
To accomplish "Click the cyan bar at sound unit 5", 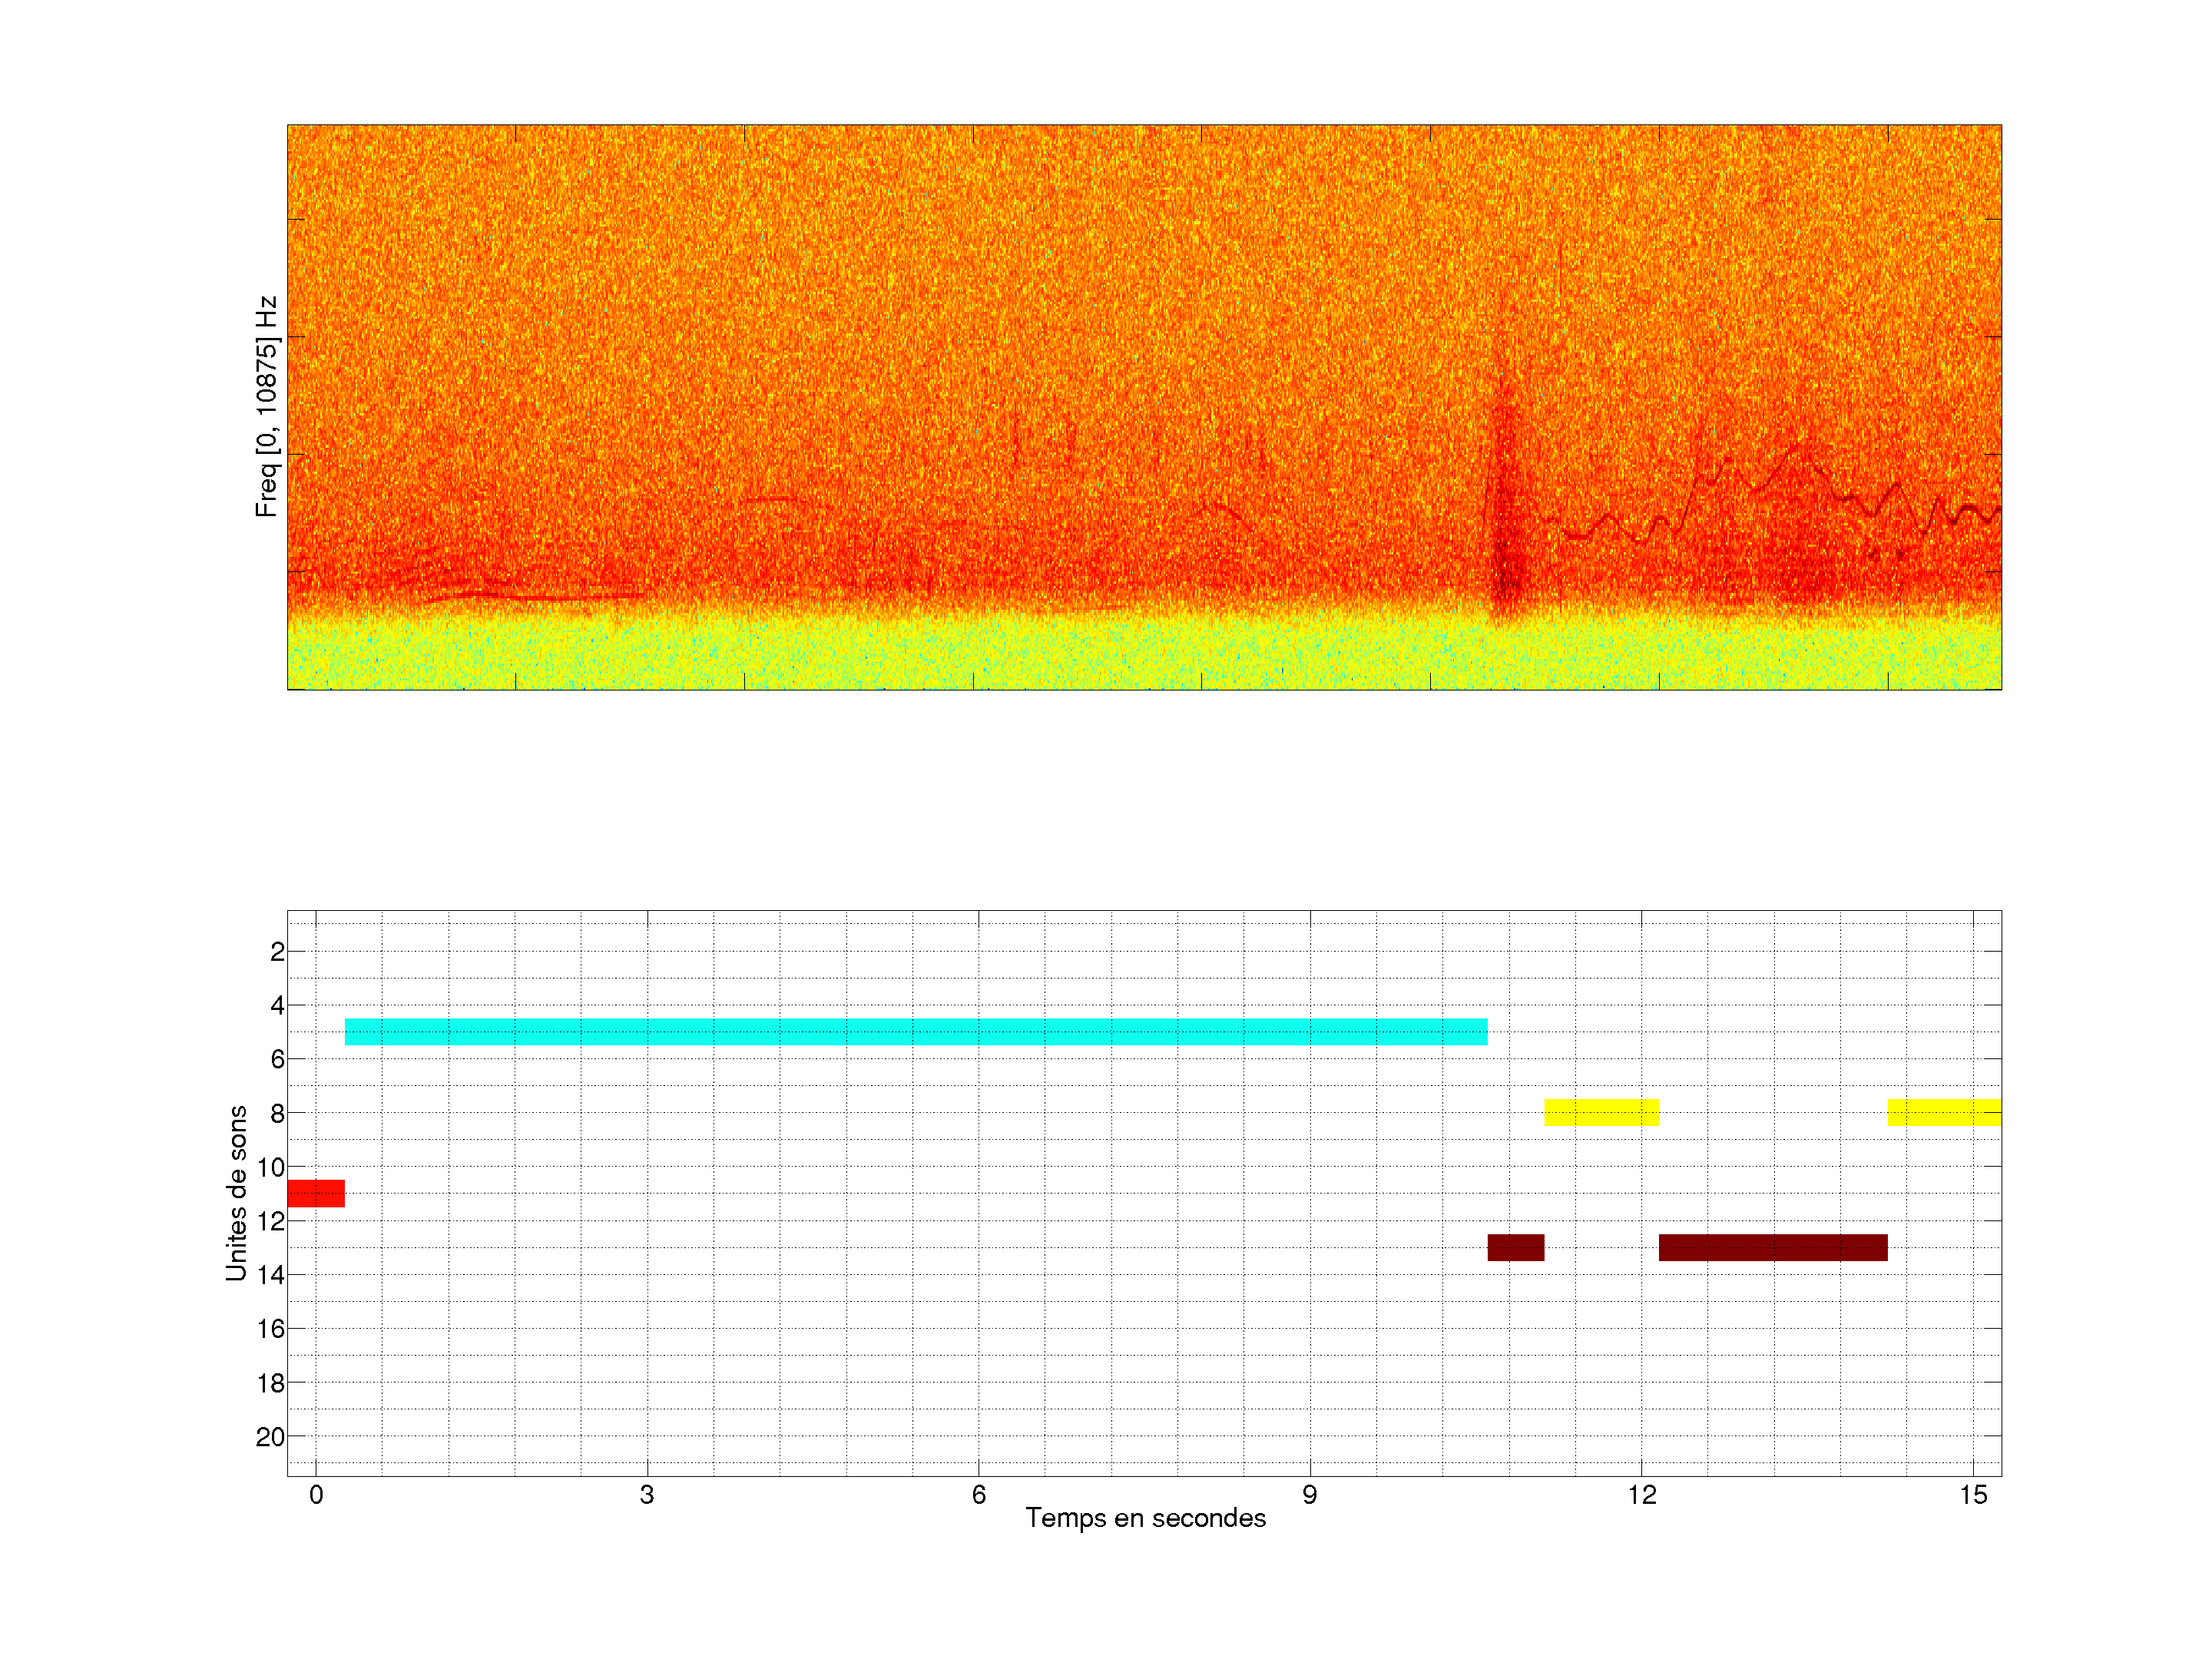I will 915,1031.
